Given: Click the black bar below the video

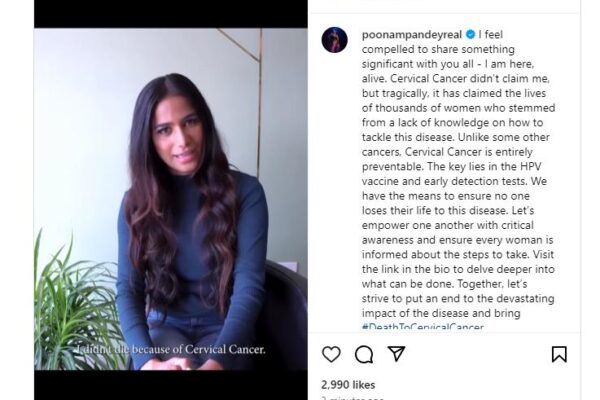Looking at the screenshot, I should click(x=171, y=385).
